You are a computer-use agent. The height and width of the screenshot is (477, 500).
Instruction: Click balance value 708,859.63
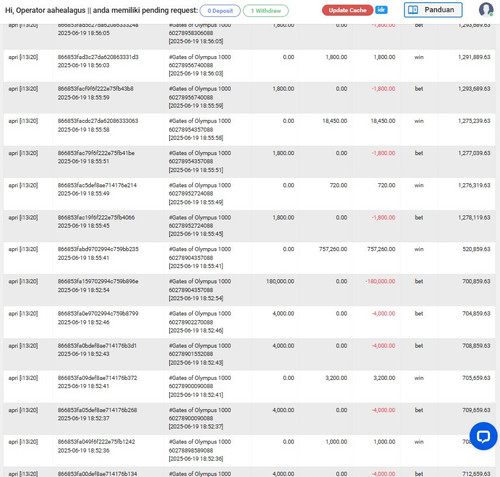coord(476,346)
